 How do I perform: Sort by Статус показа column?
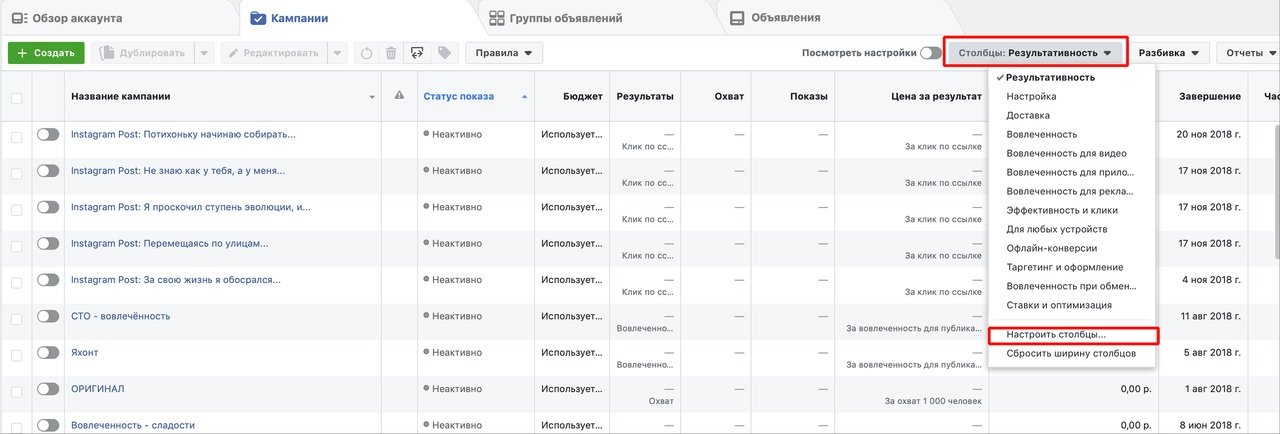click(x=459, y=97)
